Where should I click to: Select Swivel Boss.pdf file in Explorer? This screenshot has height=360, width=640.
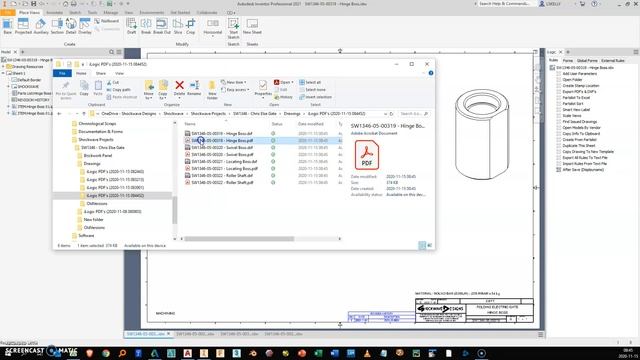tap(222, 155)
